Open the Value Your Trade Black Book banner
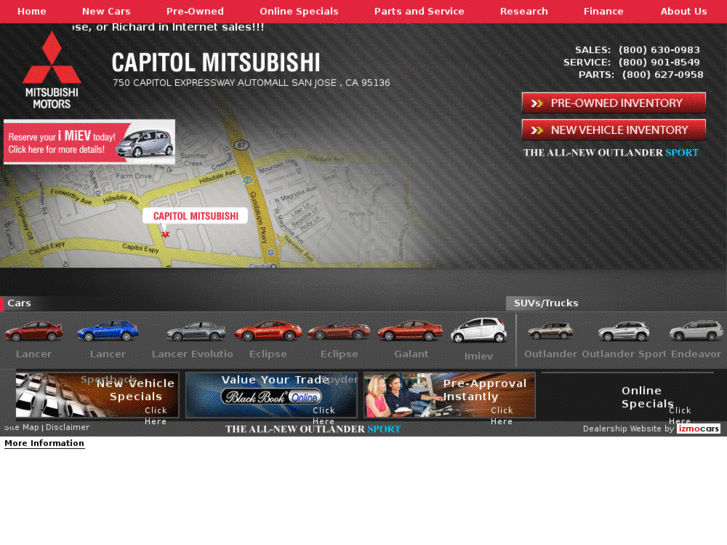727x545 pixels. (x=271, y=395)
